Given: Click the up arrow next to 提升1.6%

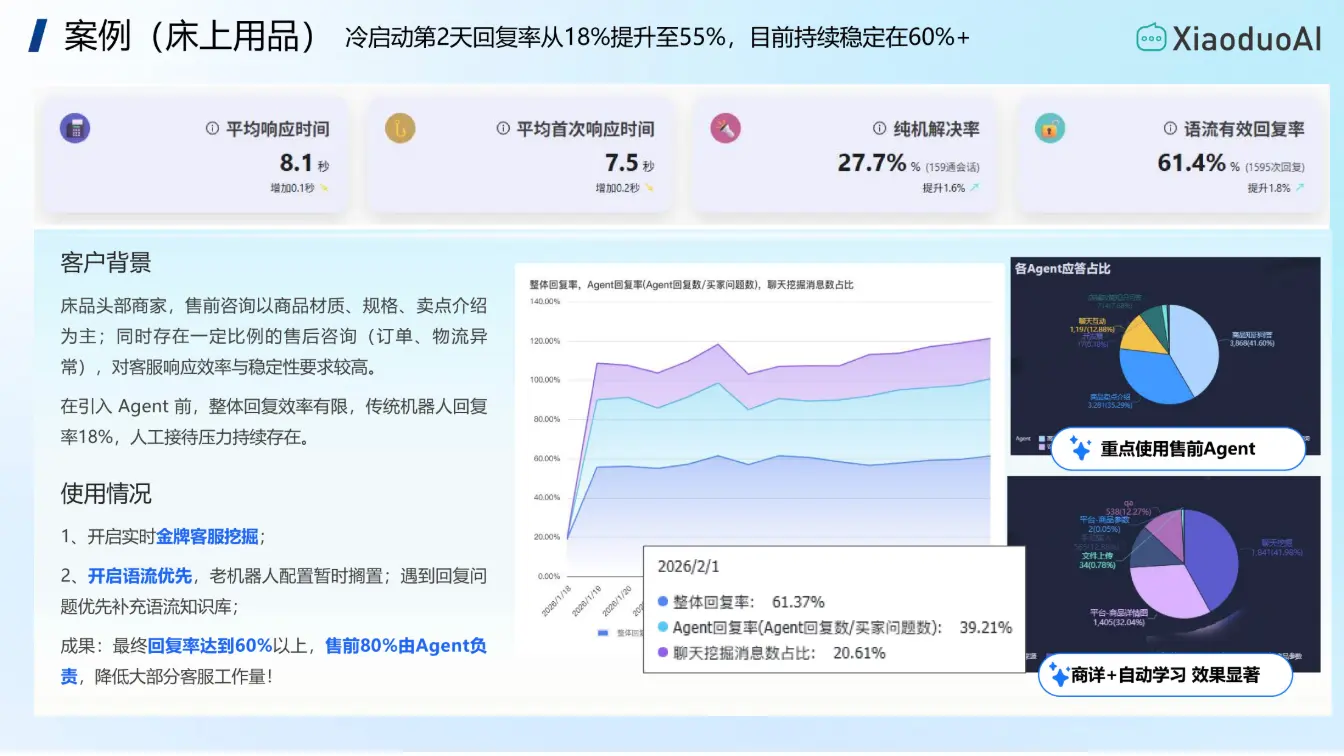Looking at the screenshot, I should tap(974, 188).
